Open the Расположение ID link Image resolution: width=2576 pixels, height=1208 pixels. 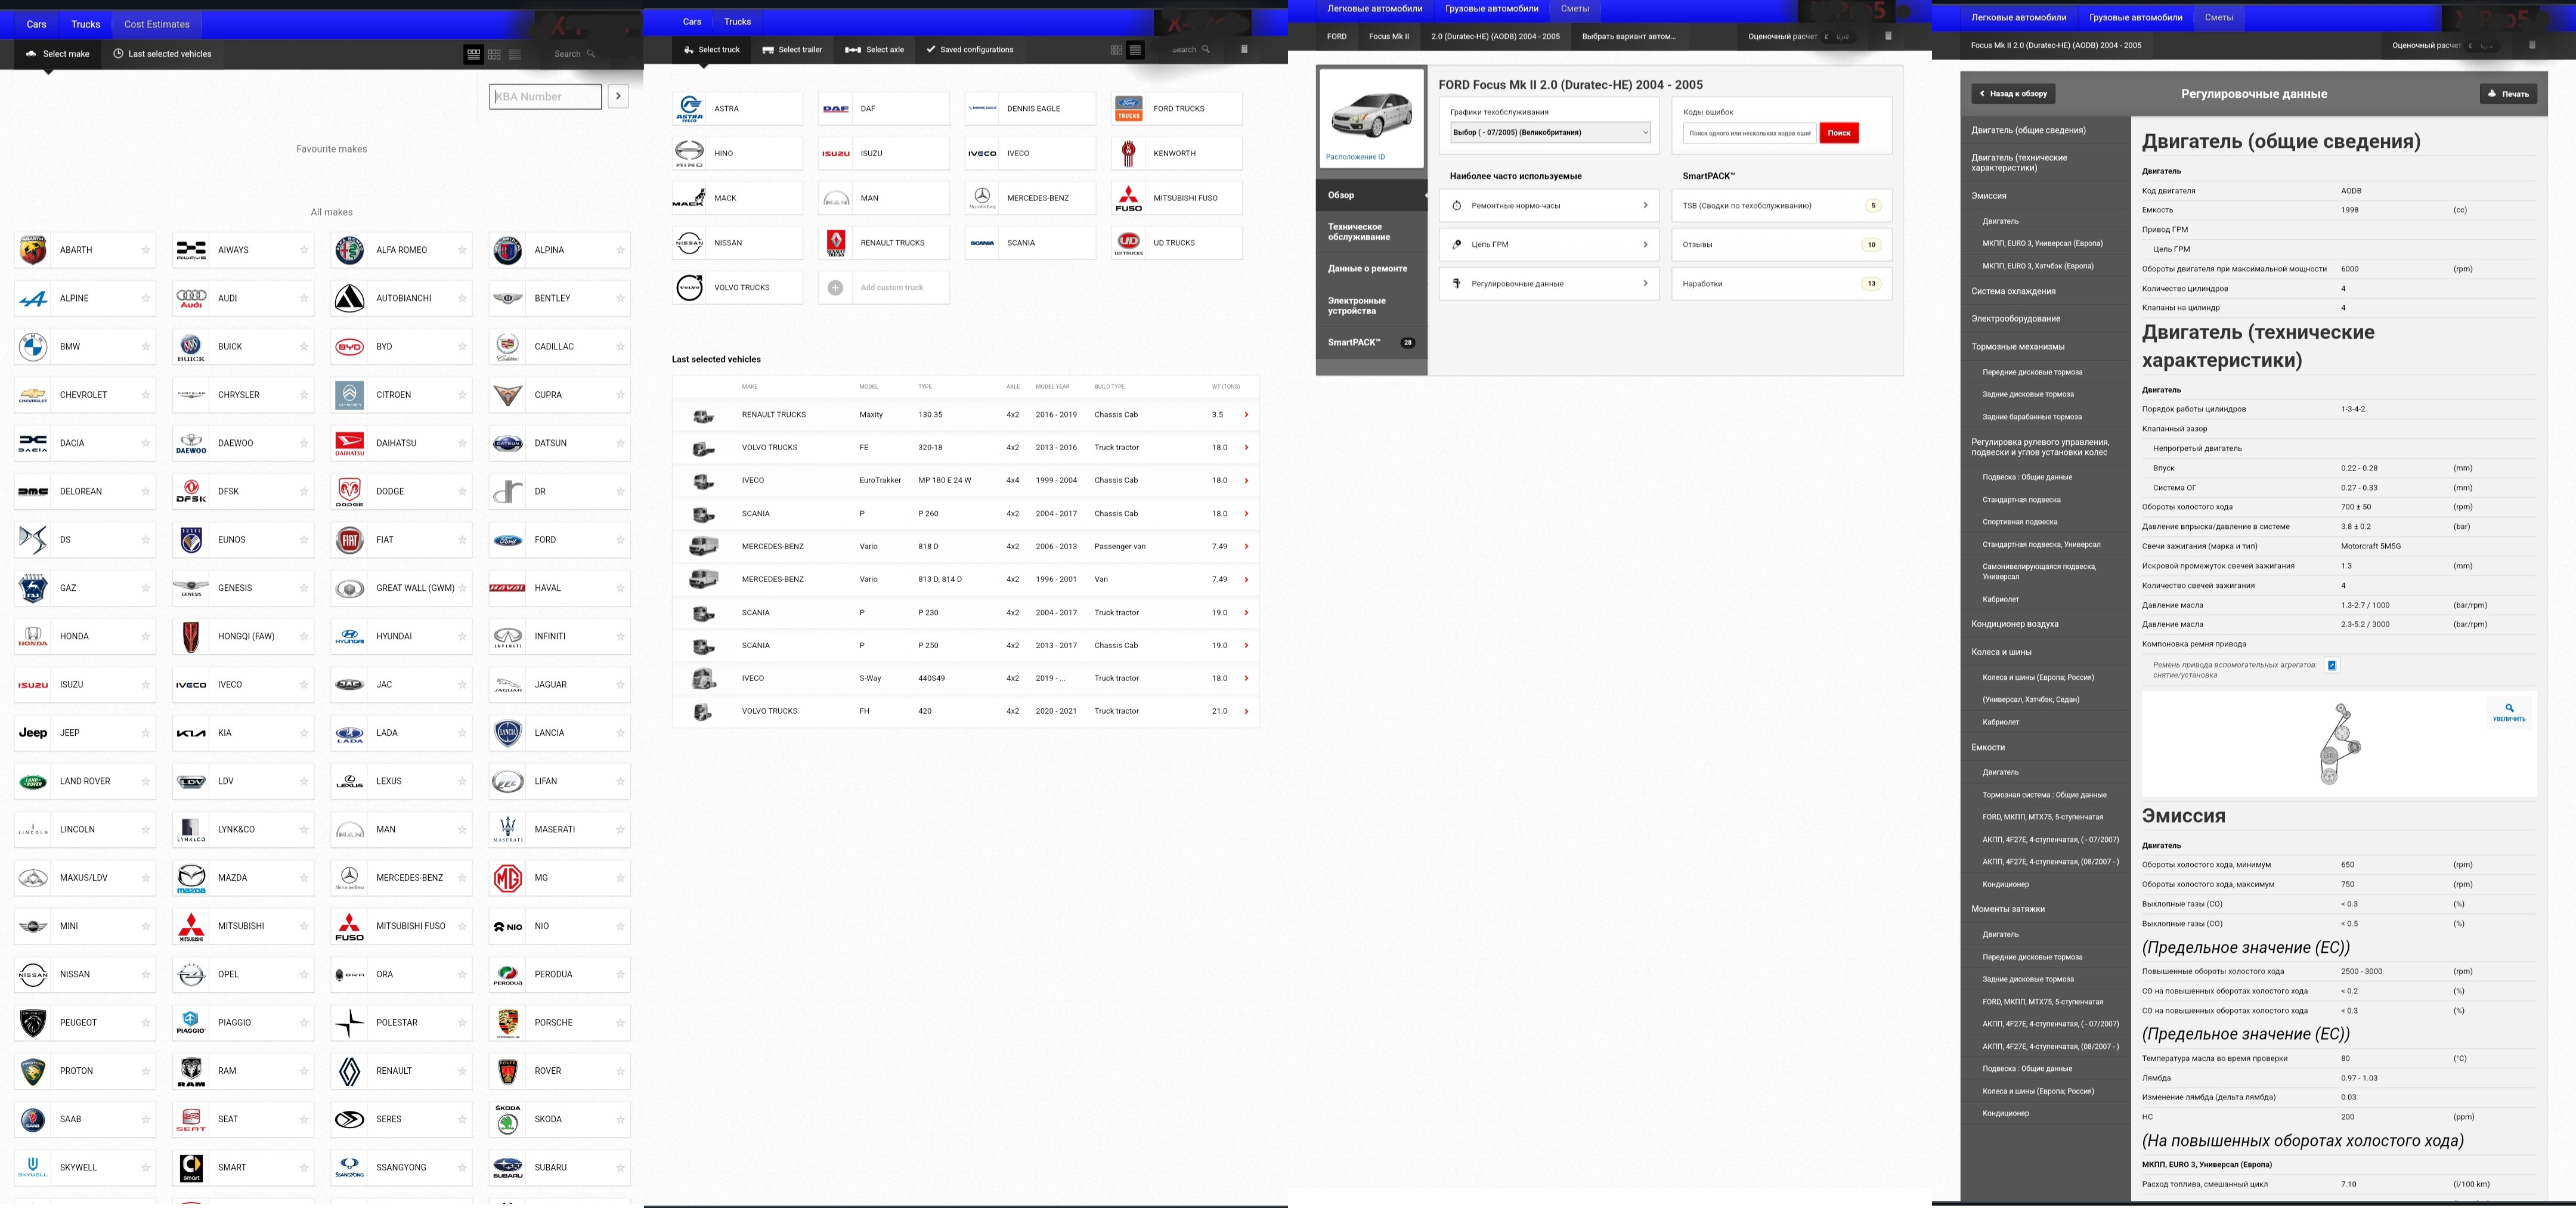[x=1355, y=157]
